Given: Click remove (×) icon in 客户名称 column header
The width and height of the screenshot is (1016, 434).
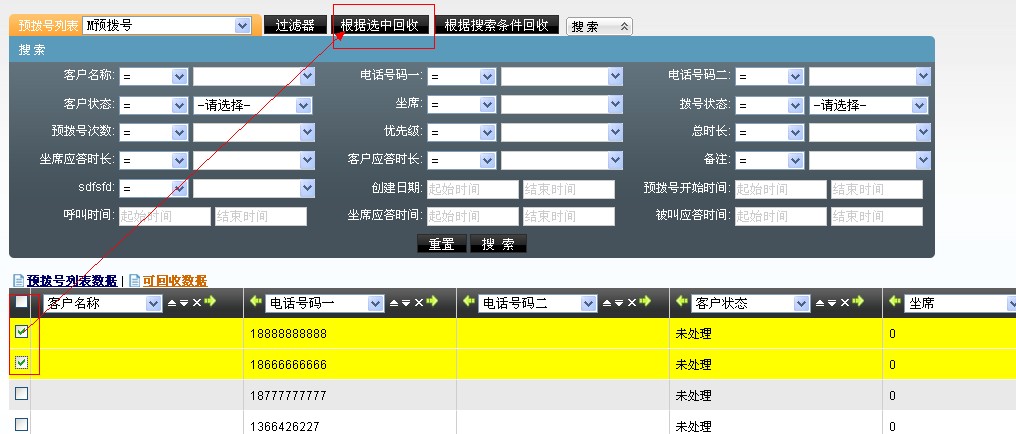Looking at the screenshot, I should (196, 303).
